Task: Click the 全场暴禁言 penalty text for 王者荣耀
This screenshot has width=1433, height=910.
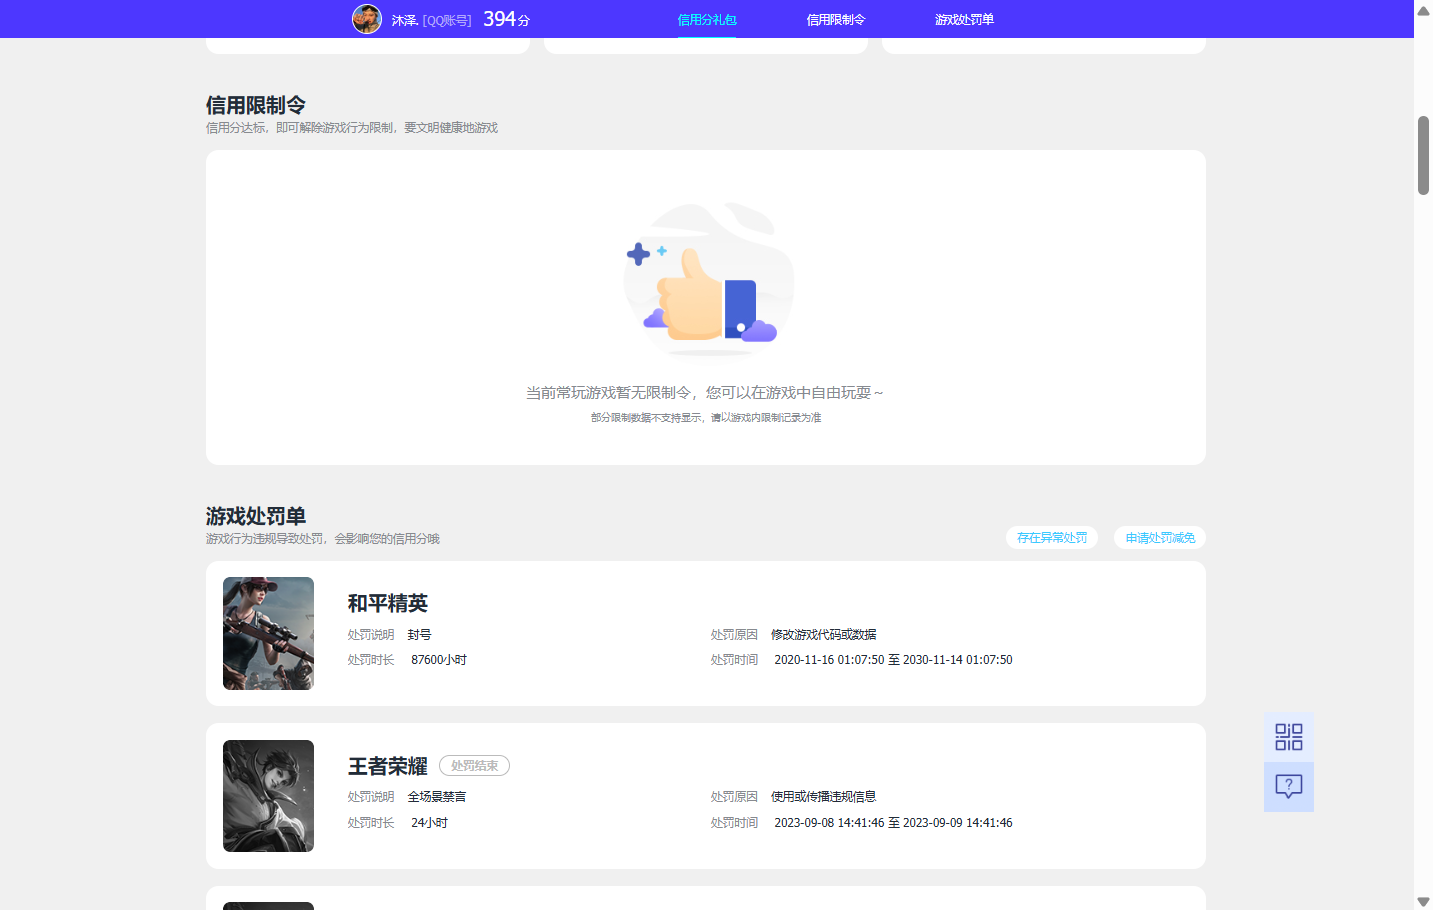Action: click(x=438, y=796)
